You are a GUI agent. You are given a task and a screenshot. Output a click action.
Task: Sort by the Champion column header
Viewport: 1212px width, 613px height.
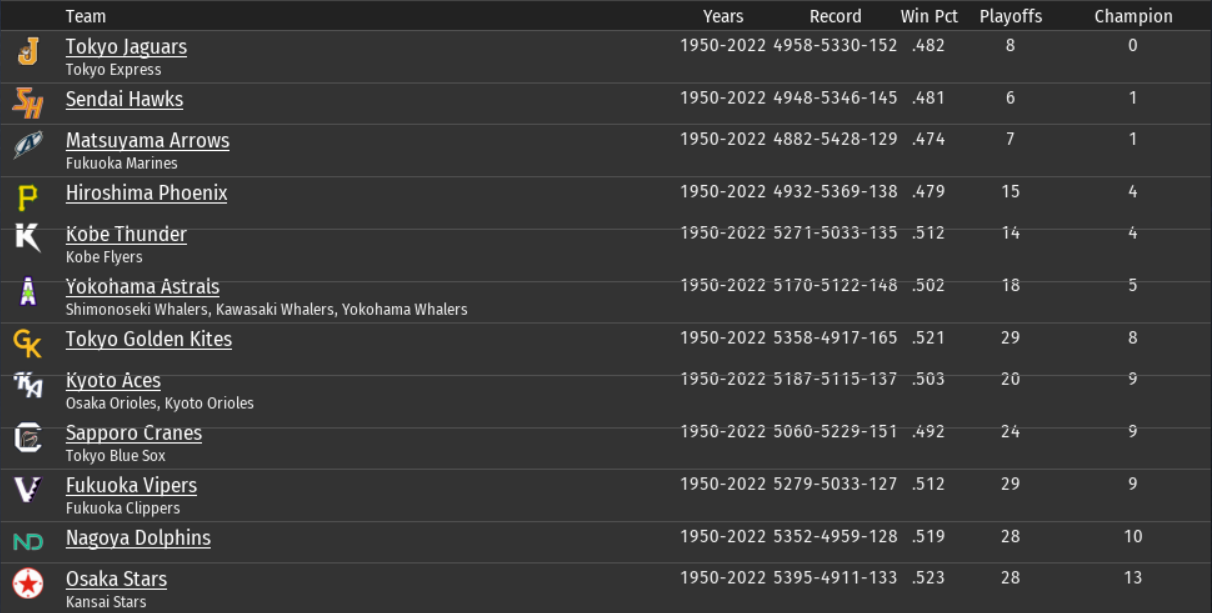click(1133, 16)
